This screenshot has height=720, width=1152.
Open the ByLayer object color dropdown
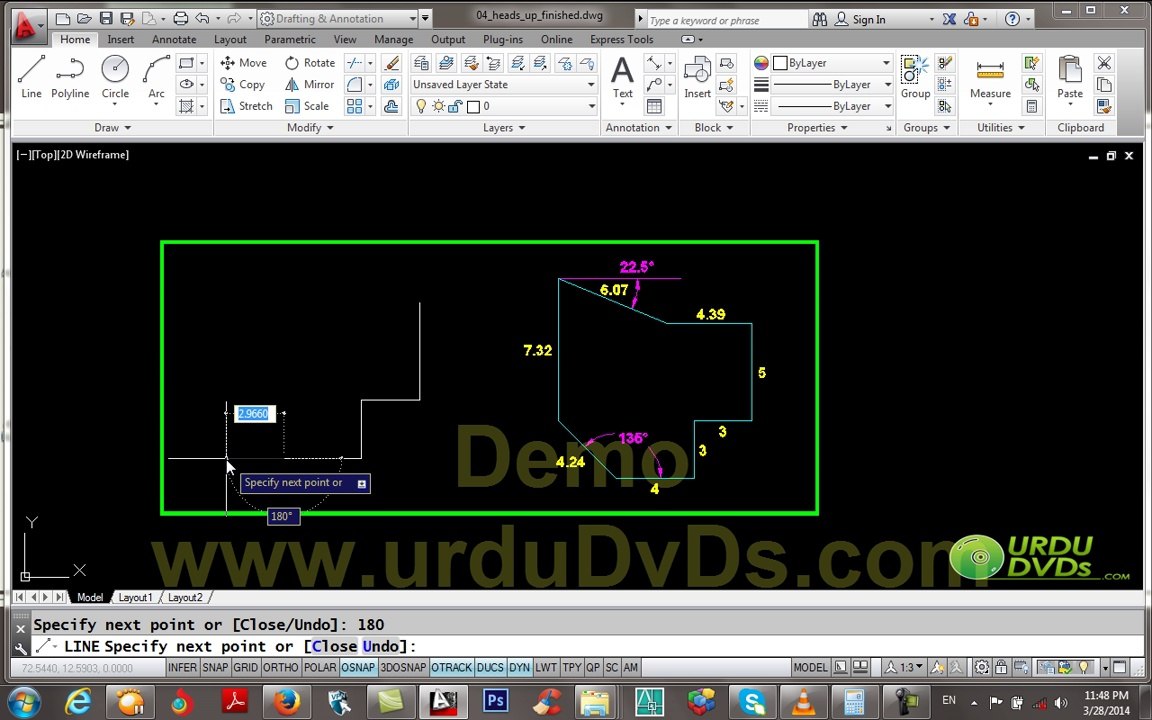(x=833, y=63)
